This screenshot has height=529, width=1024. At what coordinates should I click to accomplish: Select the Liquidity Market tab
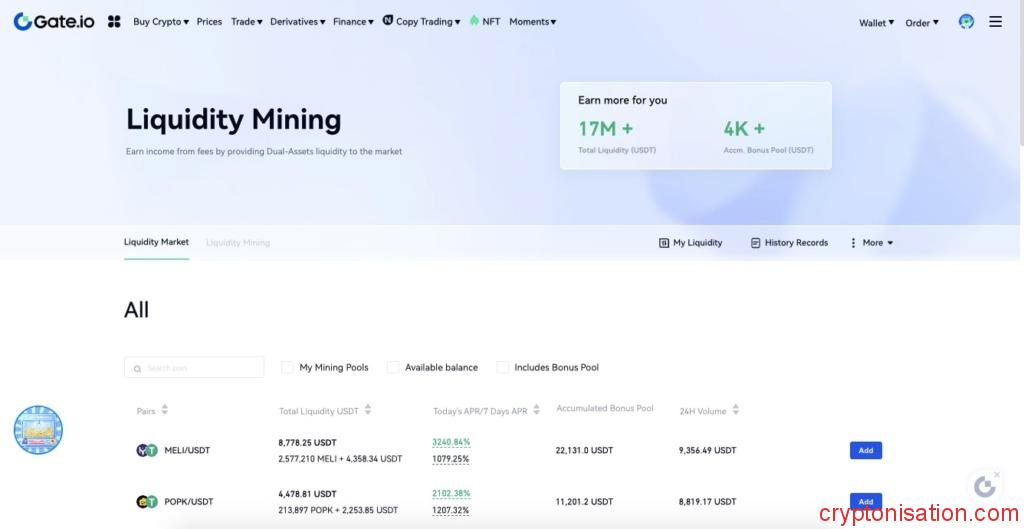[x=156, y=242]
